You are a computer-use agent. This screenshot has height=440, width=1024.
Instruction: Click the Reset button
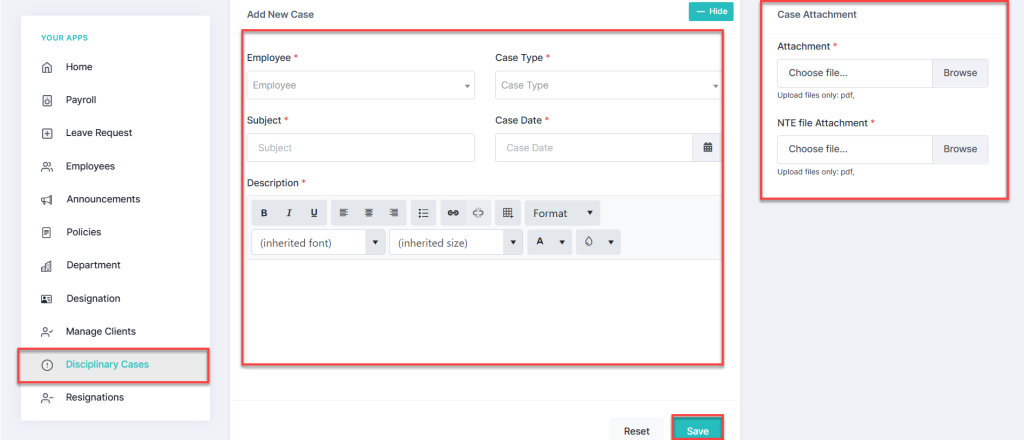point(637,430)
